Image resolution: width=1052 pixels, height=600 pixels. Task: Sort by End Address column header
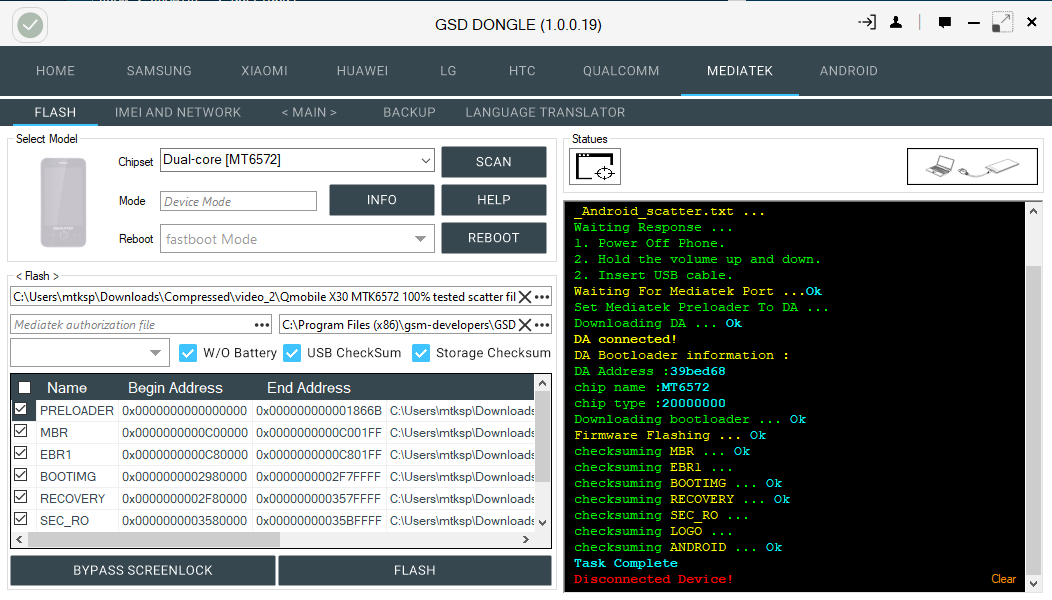click(x=309, y=388)
